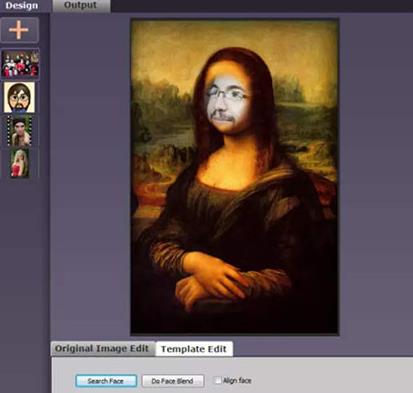413x393 pixels.
Task: Click the Align face label text
Action: click(x=237, y=380)
